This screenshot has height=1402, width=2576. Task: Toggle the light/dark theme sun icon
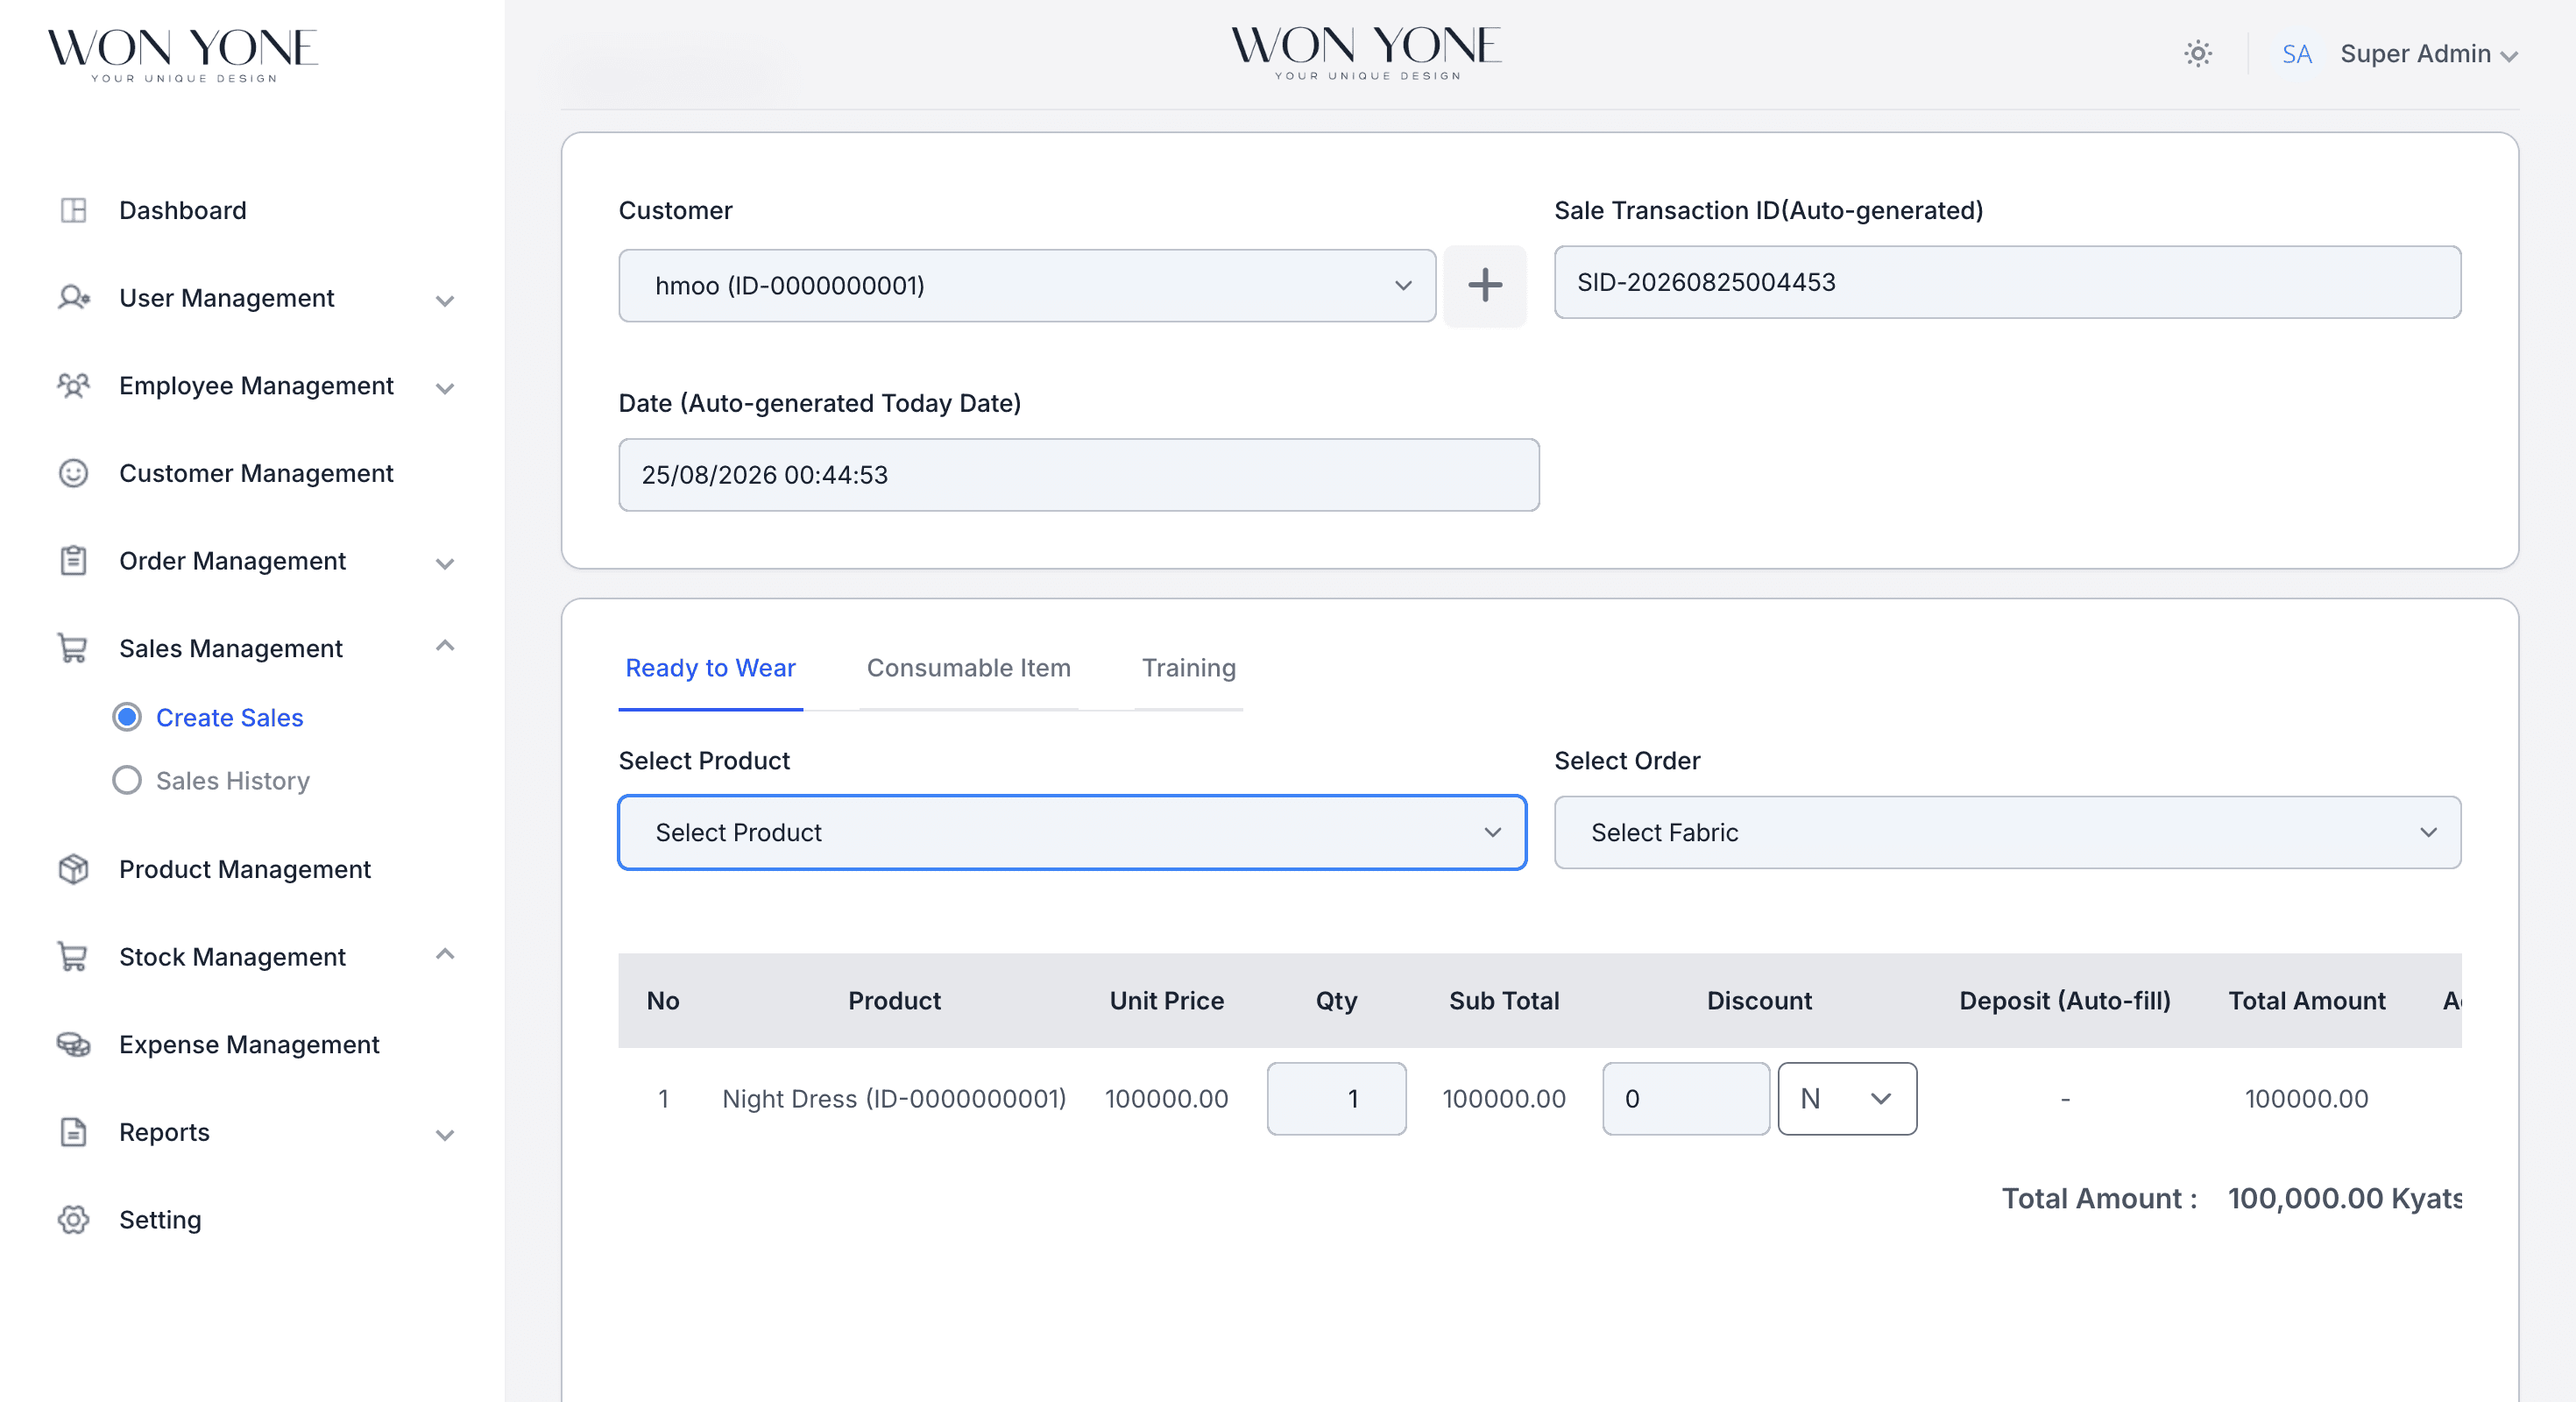click(2197, 53)
